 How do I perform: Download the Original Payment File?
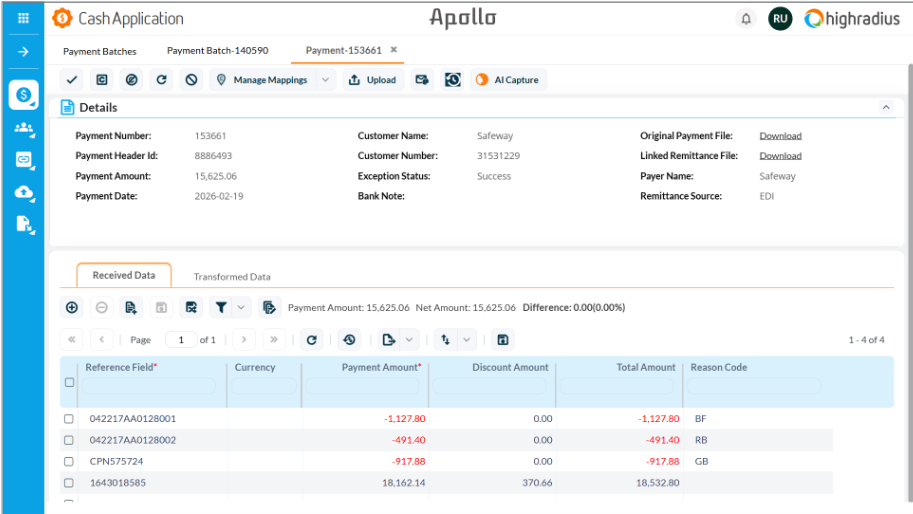coord(780,136)
